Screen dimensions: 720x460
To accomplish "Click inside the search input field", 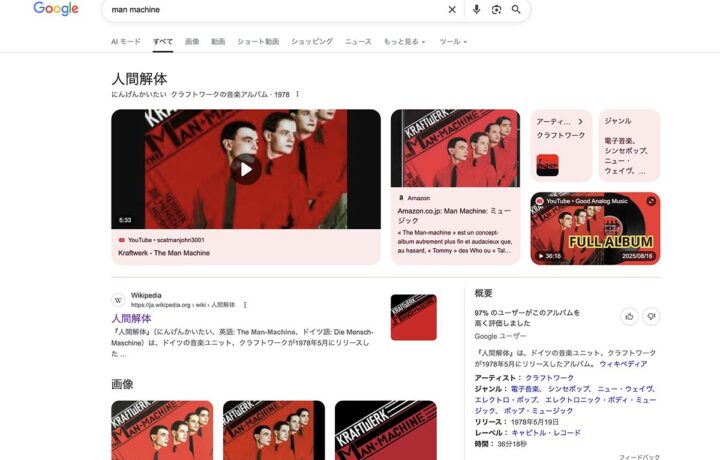I will [270, 10].
